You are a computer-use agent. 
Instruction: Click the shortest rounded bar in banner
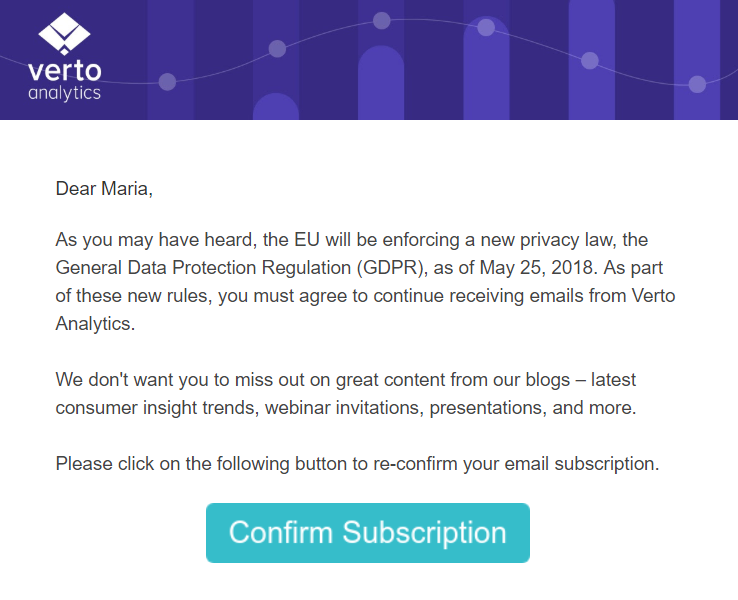(x=276, y=106)
